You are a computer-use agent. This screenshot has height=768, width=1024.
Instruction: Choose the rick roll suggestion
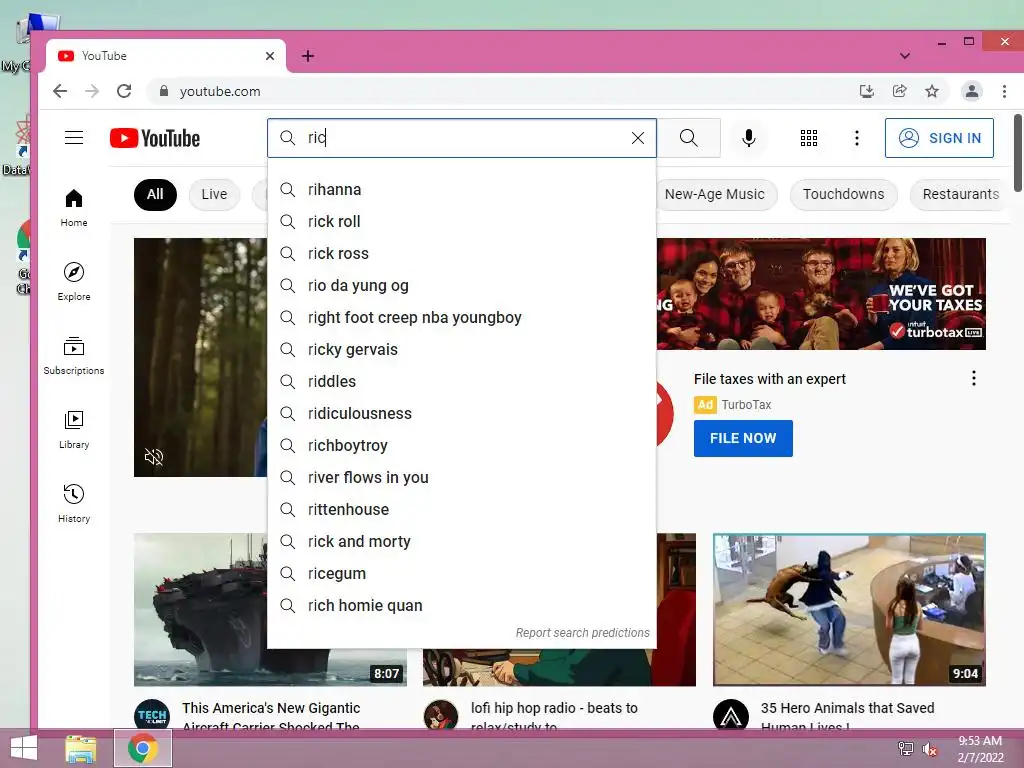coord(461,221)
